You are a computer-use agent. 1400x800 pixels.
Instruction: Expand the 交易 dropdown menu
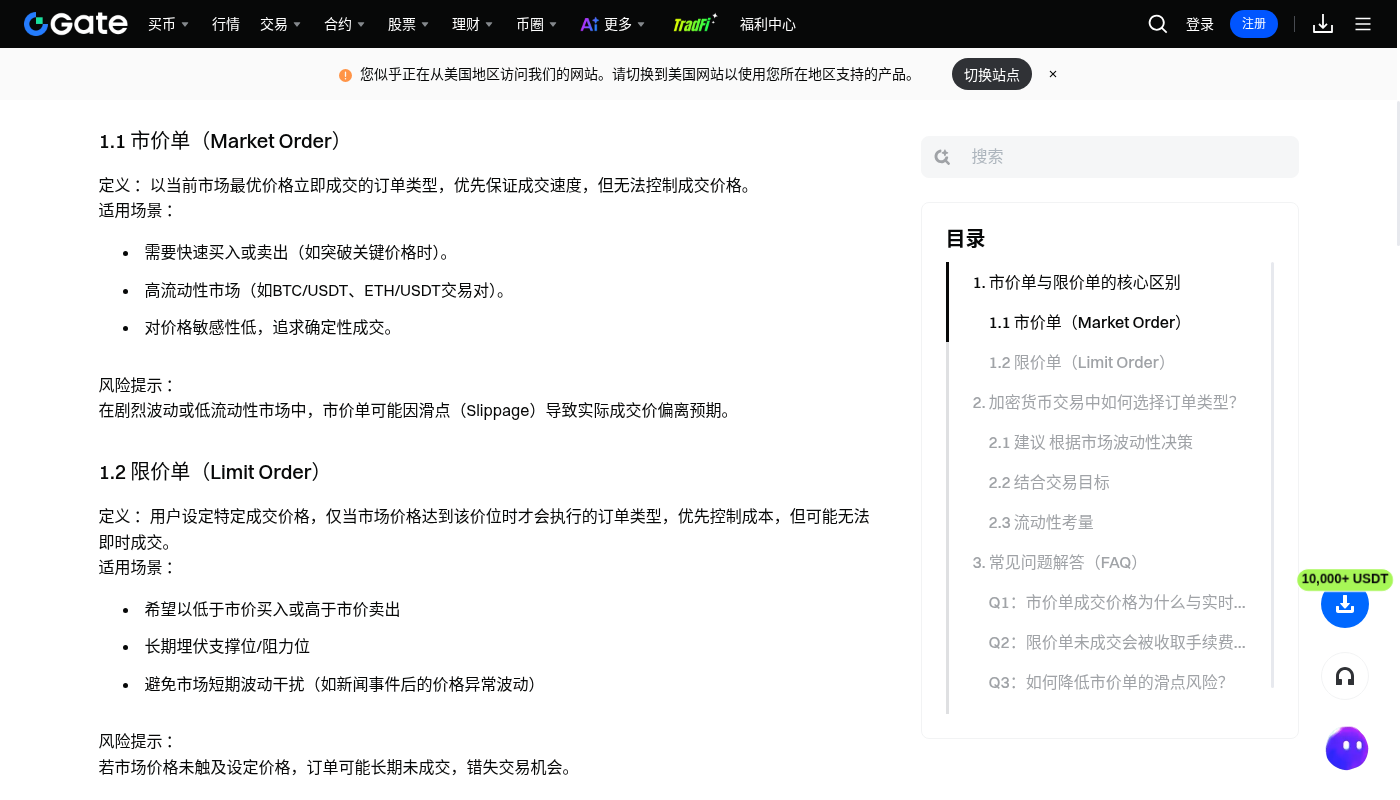(x=280, y=24)
